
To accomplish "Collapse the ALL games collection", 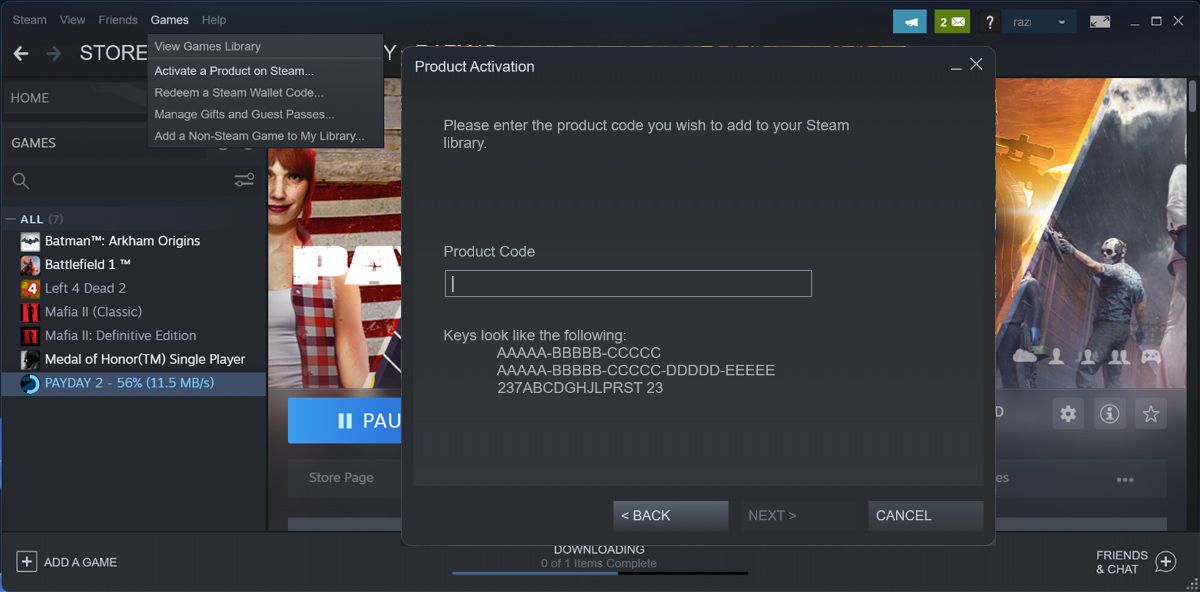I will pos(10,219).
